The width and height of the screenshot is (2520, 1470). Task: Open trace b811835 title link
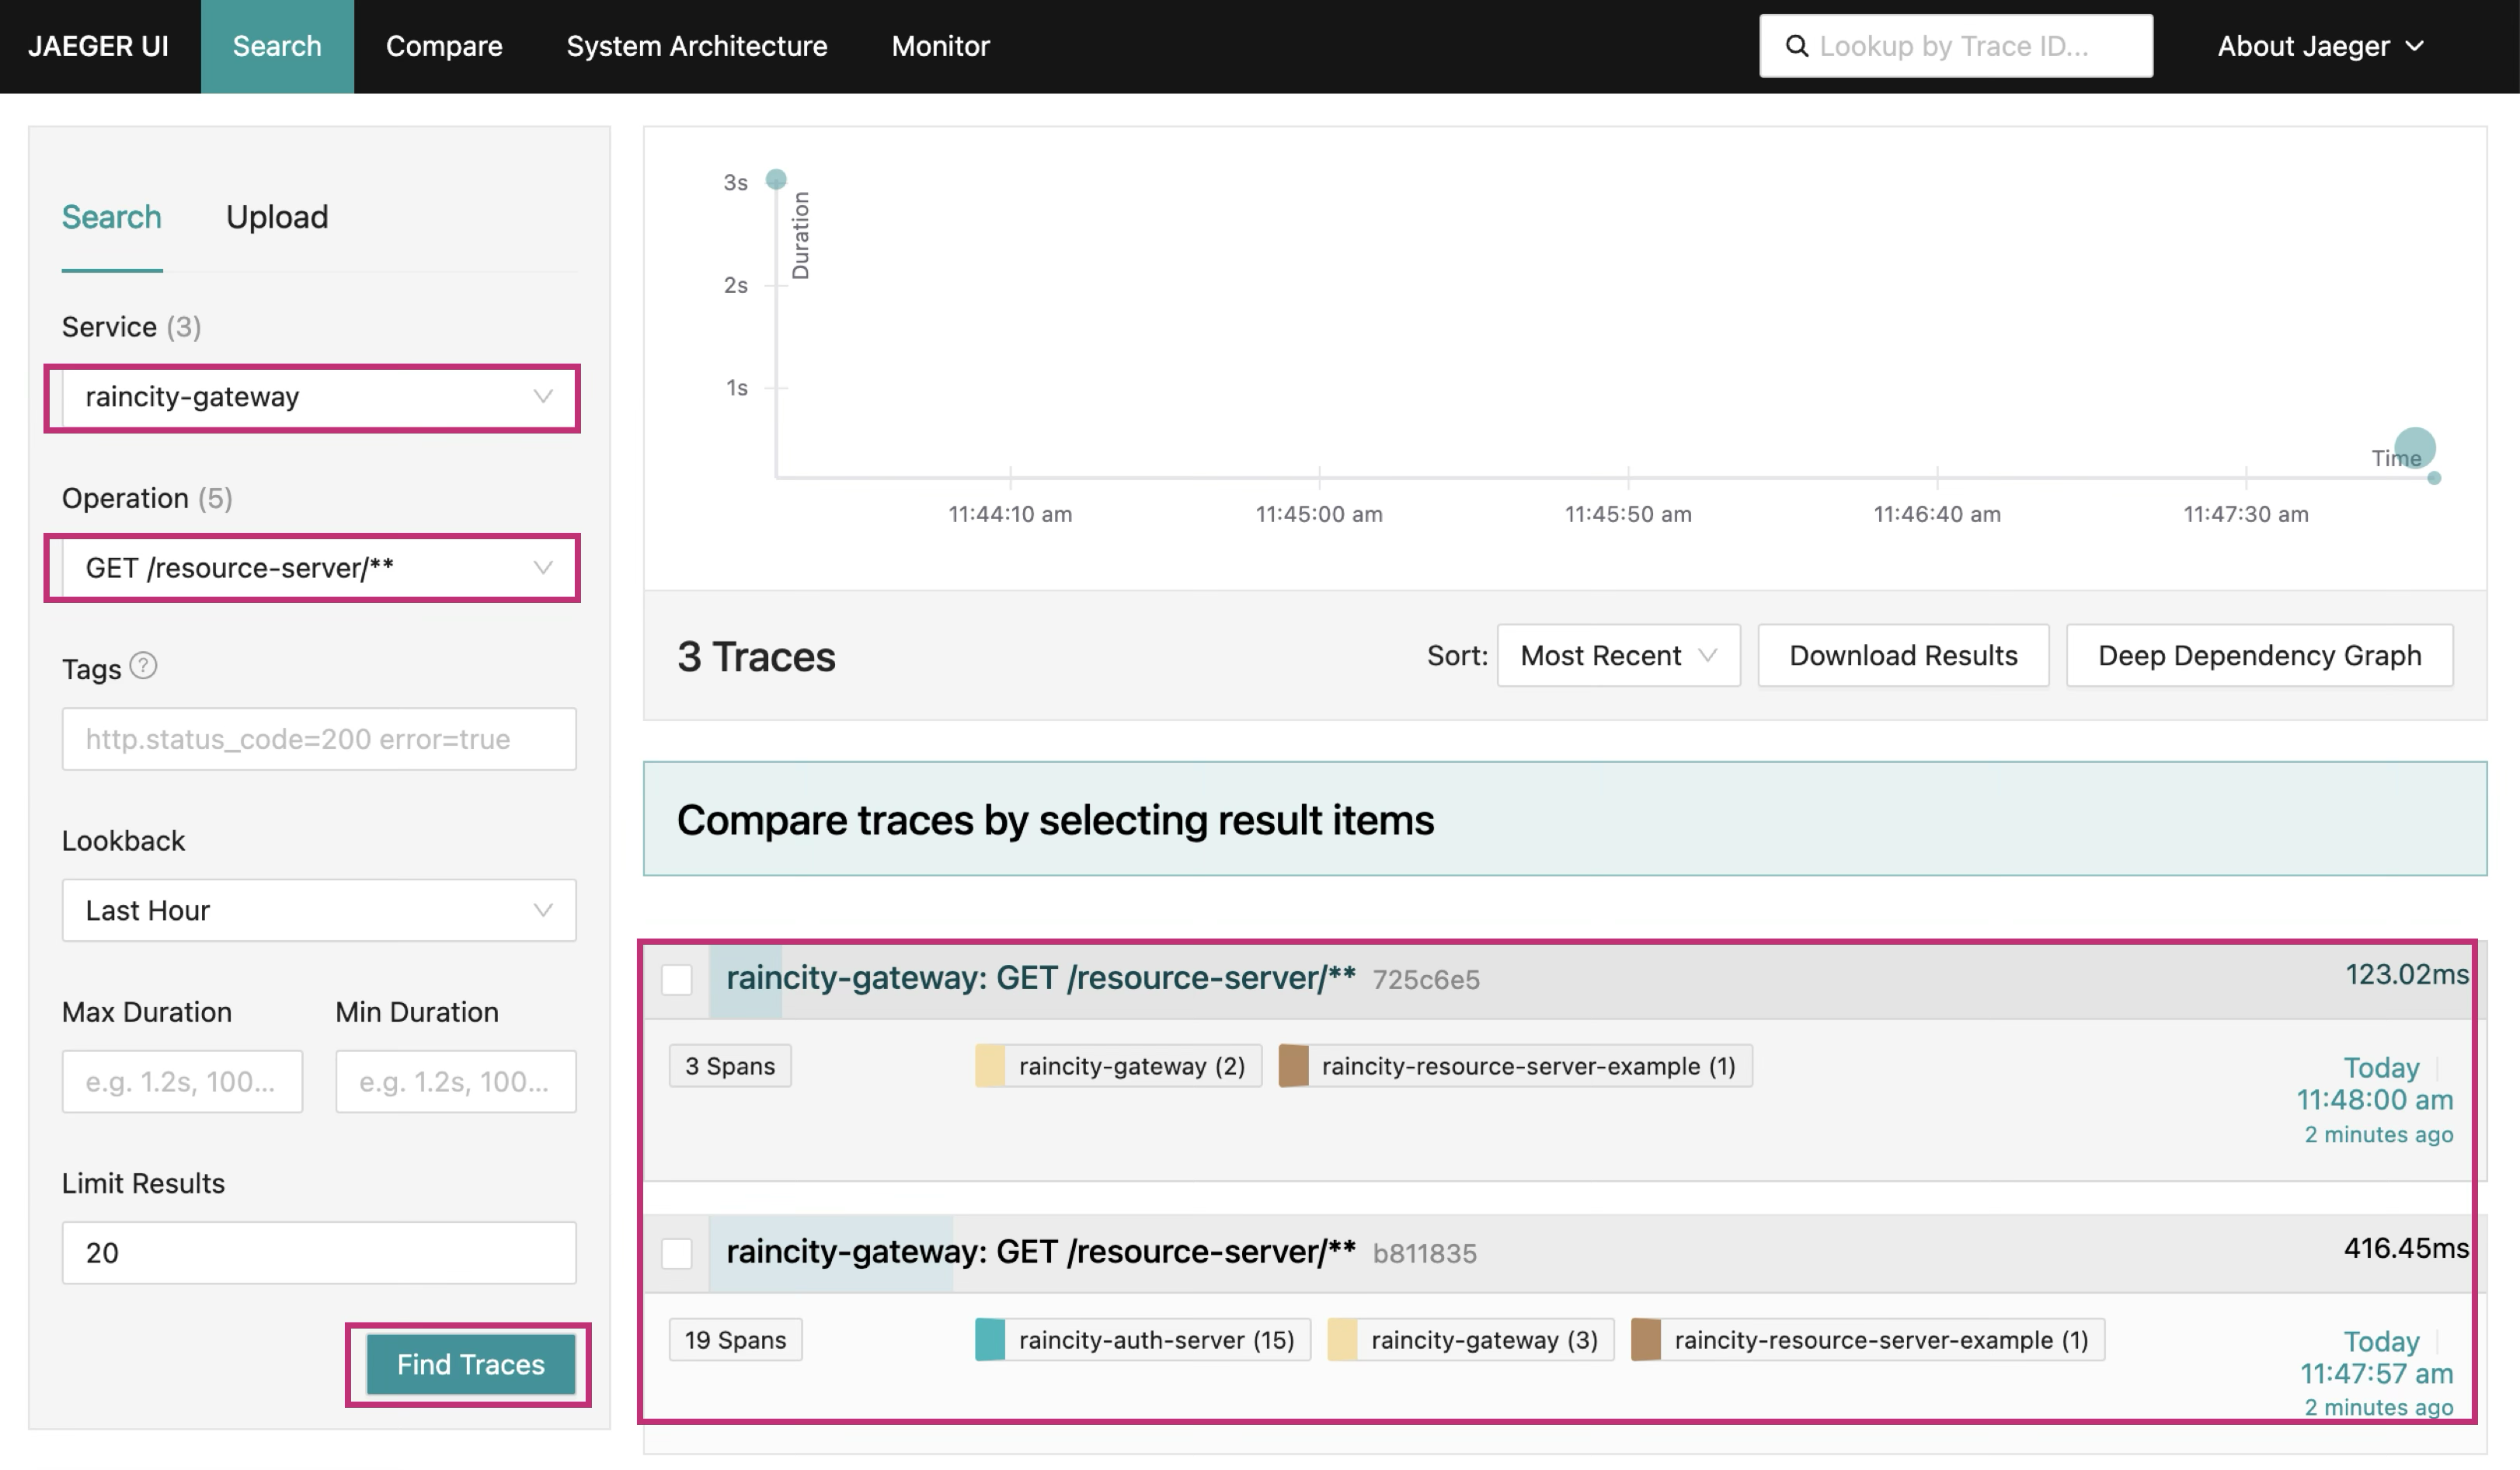click(1040, 1252)
